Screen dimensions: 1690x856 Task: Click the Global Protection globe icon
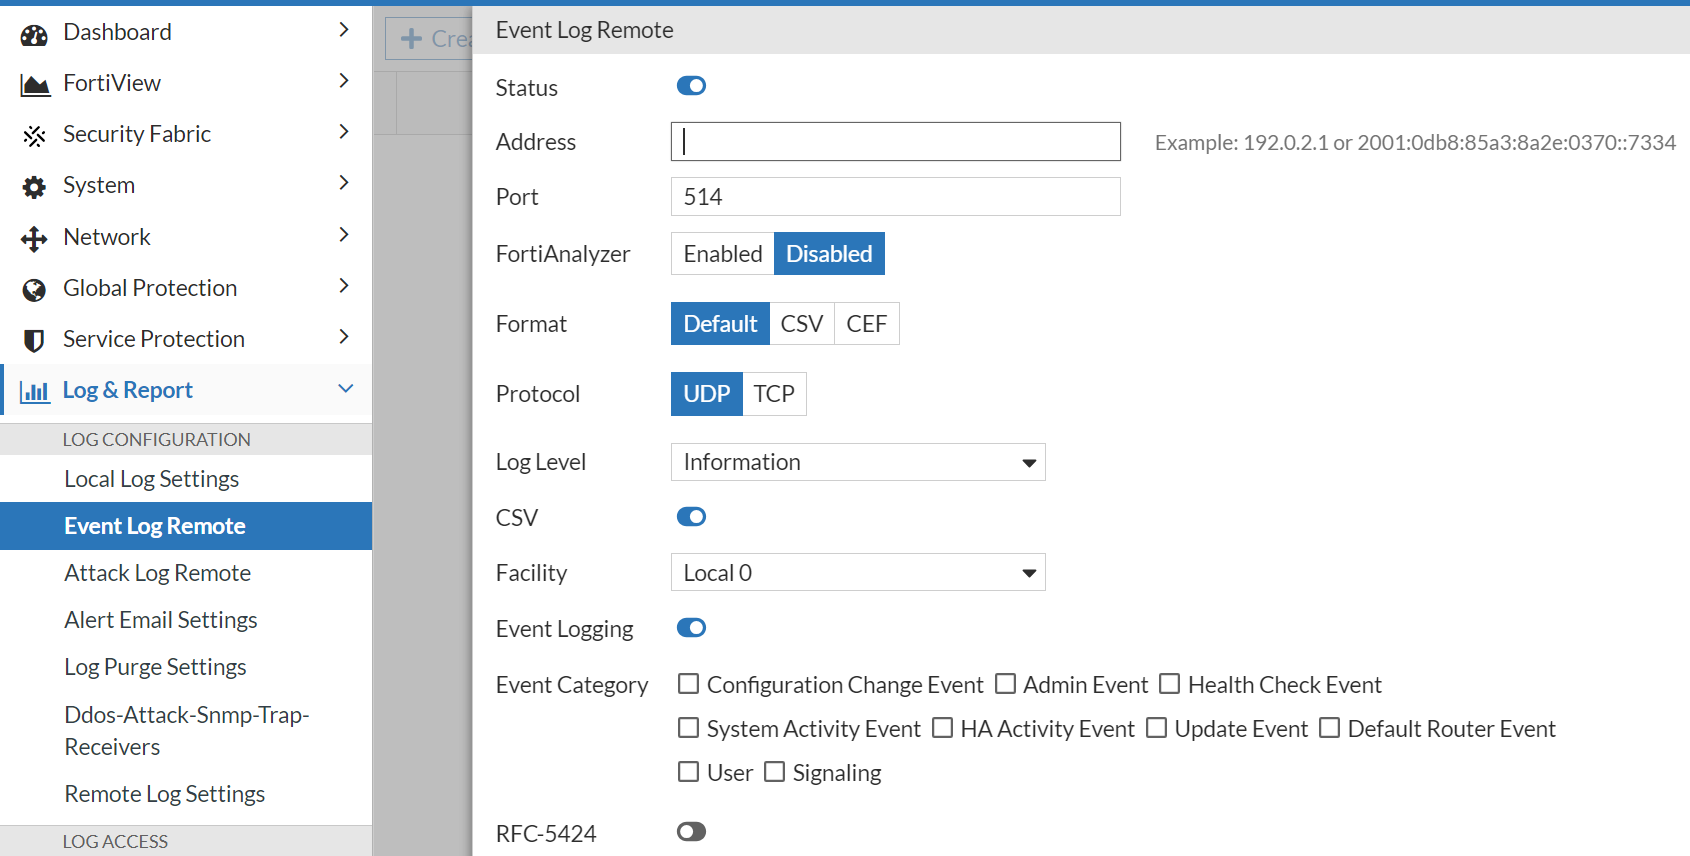tap(34, 290)
